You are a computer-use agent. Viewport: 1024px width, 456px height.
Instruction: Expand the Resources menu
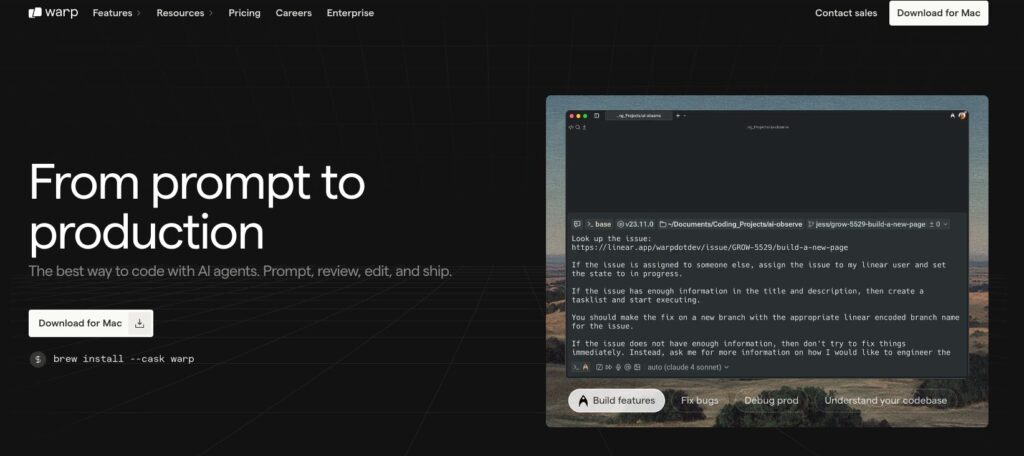tap(185, 13)
